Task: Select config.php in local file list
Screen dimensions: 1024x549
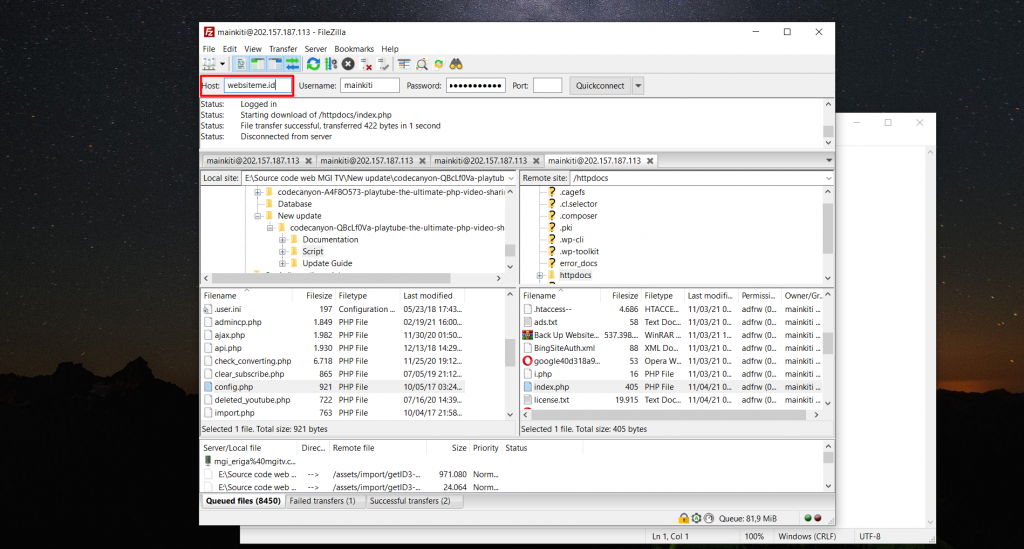Action: [x=234, y=387]
